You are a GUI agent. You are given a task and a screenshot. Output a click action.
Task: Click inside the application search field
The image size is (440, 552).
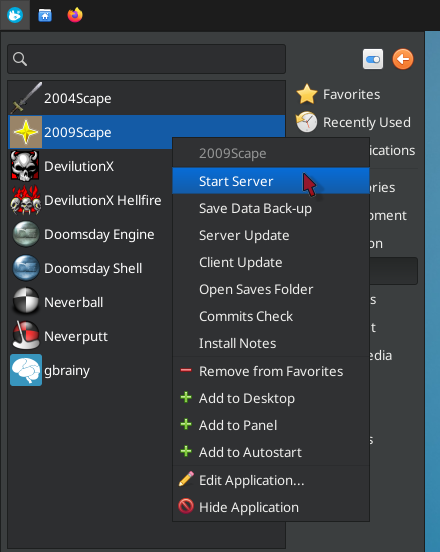tap(146, 59)
